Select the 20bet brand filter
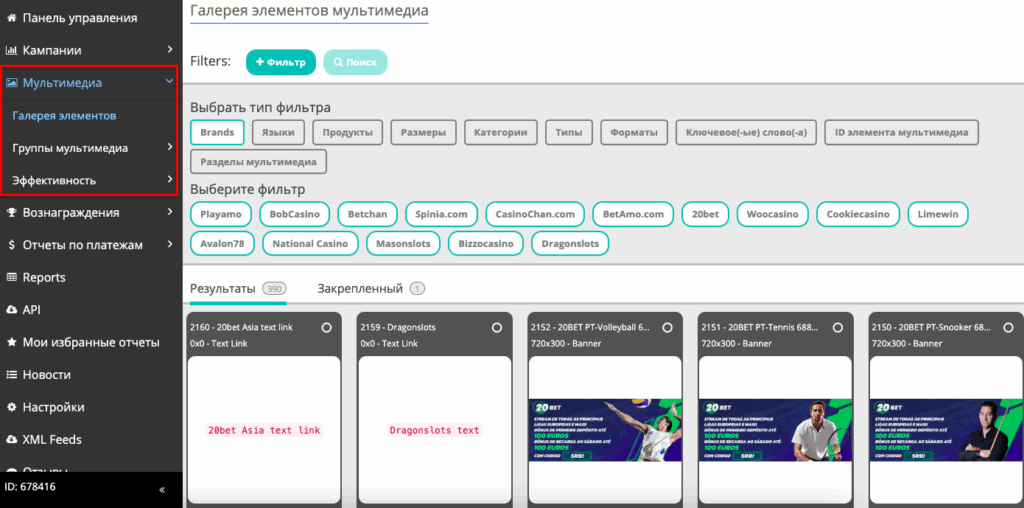Image resolution: width=1024 pixels, height=508 pixels. click(x=705, y=214)
